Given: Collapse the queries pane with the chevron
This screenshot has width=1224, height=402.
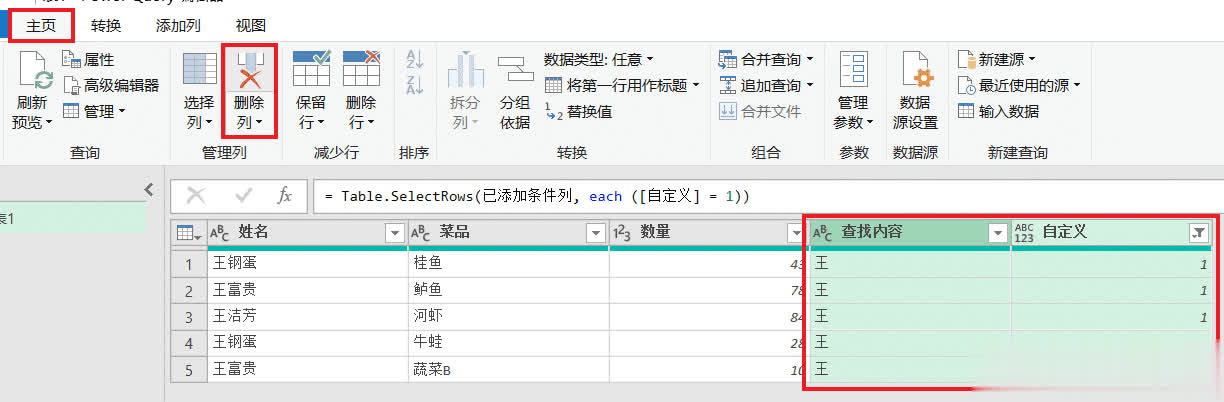Looking at the screenshot, I should click(149, 189).
